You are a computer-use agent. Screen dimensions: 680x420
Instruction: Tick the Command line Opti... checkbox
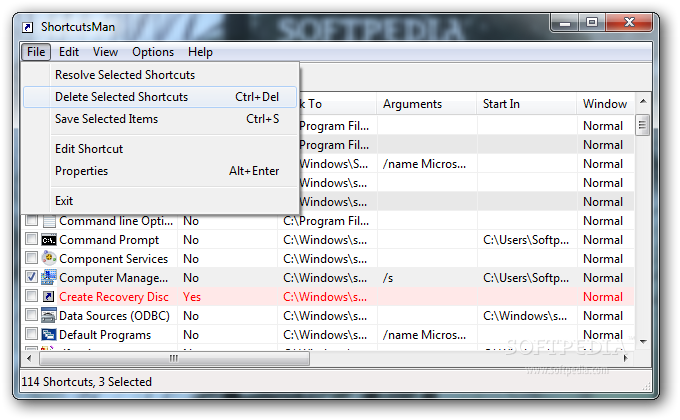[x=31, y=220]
